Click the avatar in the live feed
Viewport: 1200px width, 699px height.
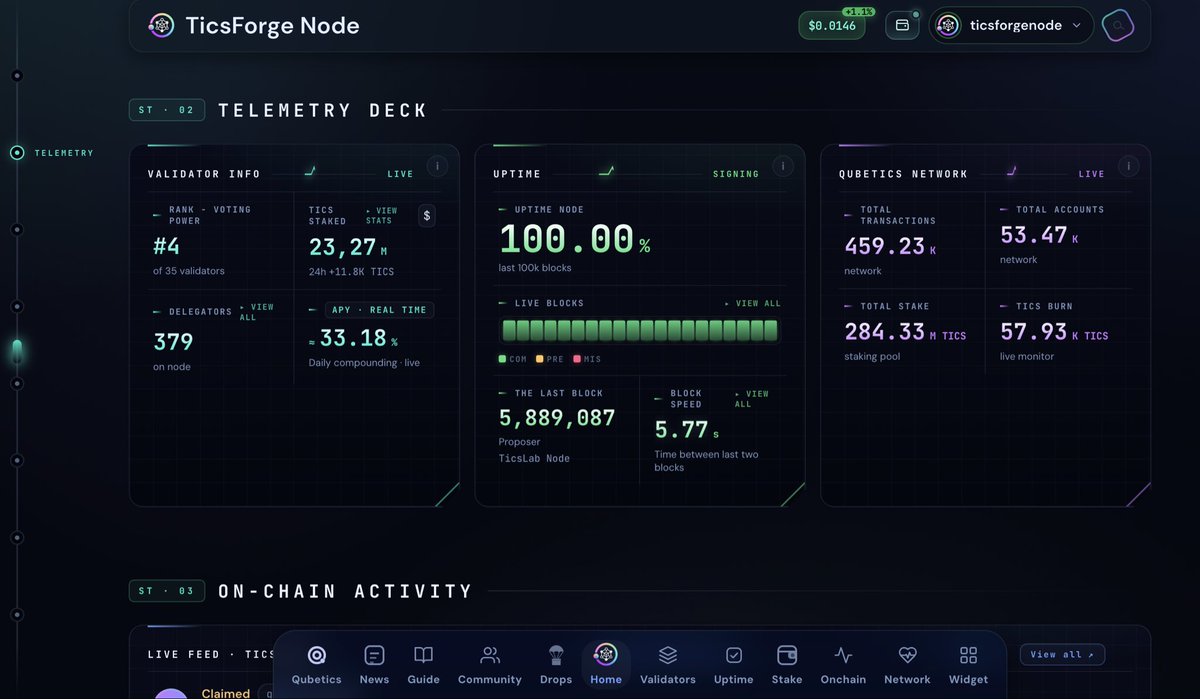171,693
